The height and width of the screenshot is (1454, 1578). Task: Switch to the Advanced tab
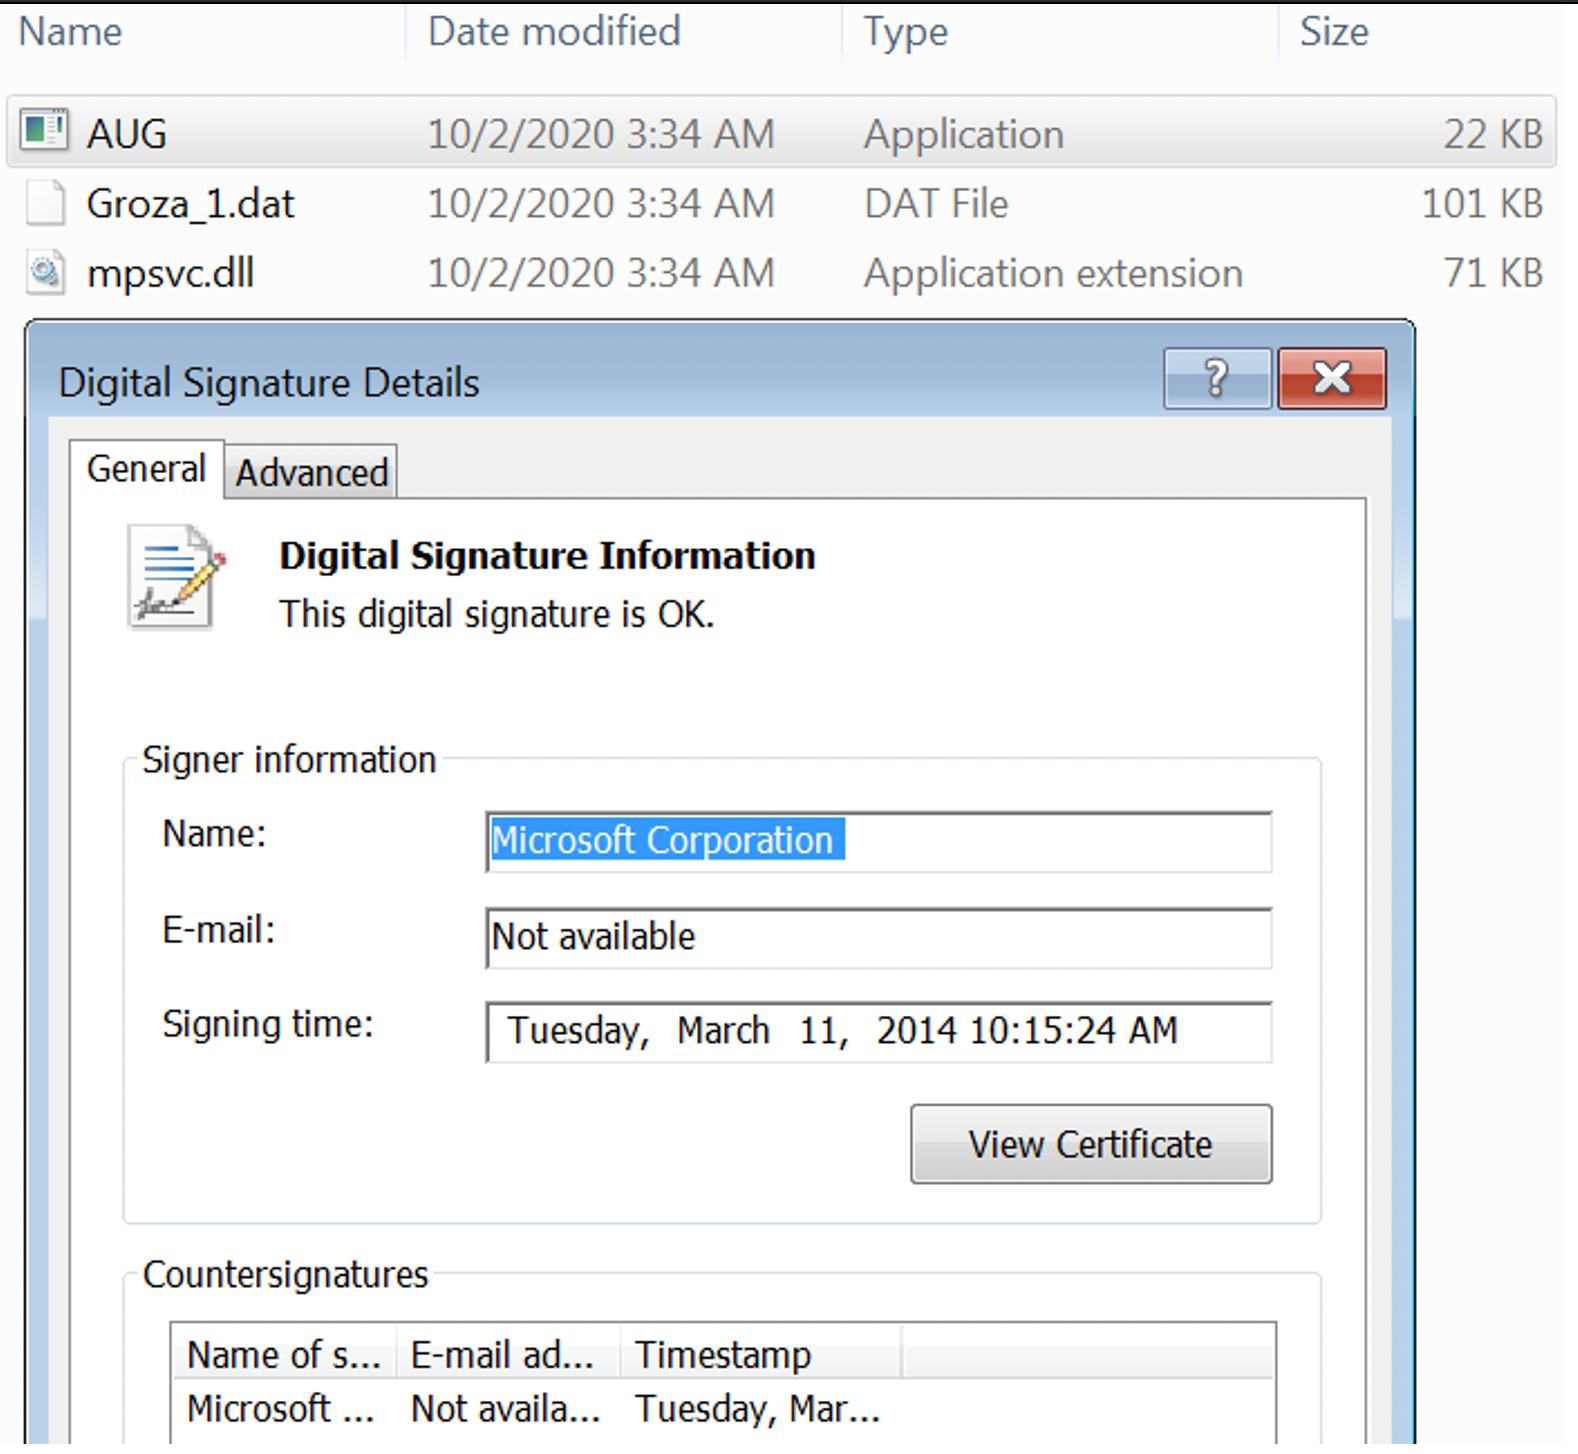click(311, 472)
